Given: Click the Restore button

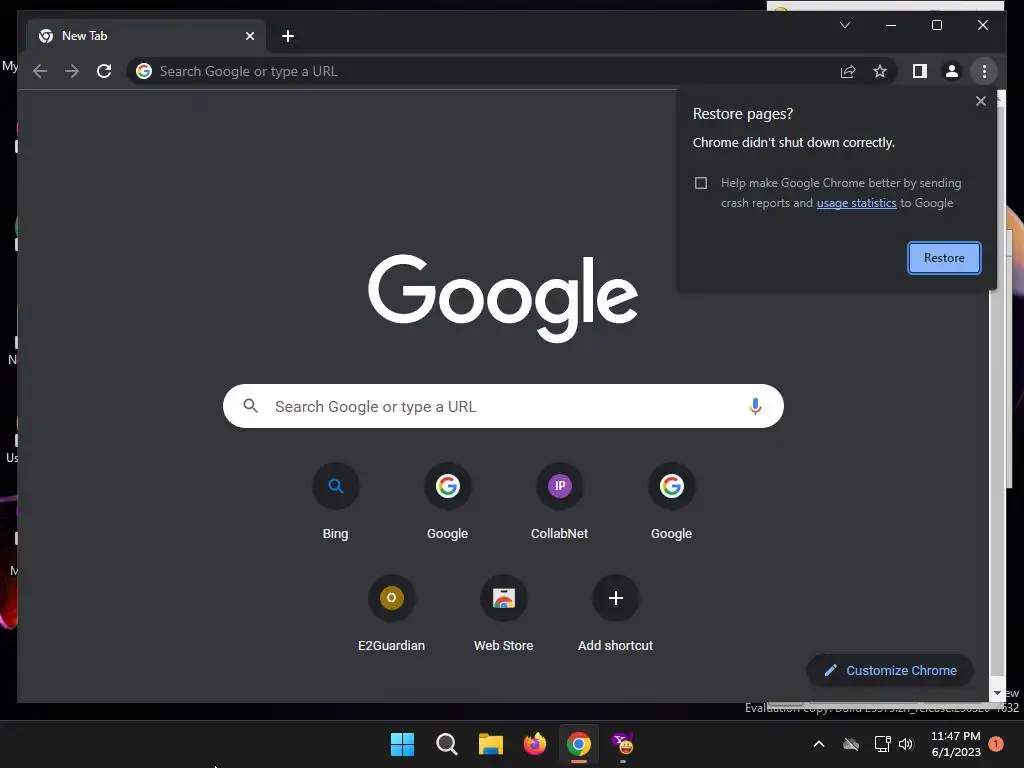Looking at the screenshot, I should pyautogui.click(x=944, y=258).
